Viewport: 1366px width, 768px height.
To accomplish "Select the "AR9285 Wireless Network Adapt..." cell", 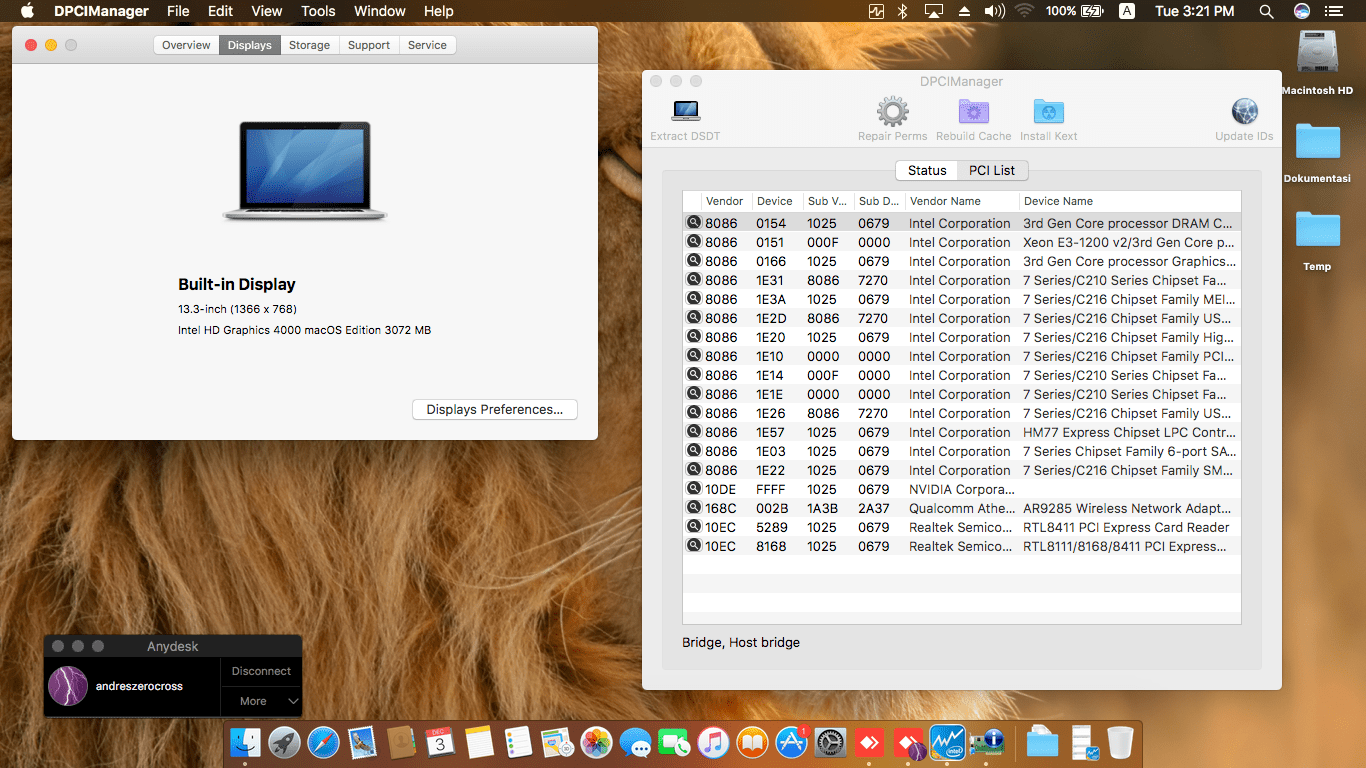I will [x=1130, y=508].
